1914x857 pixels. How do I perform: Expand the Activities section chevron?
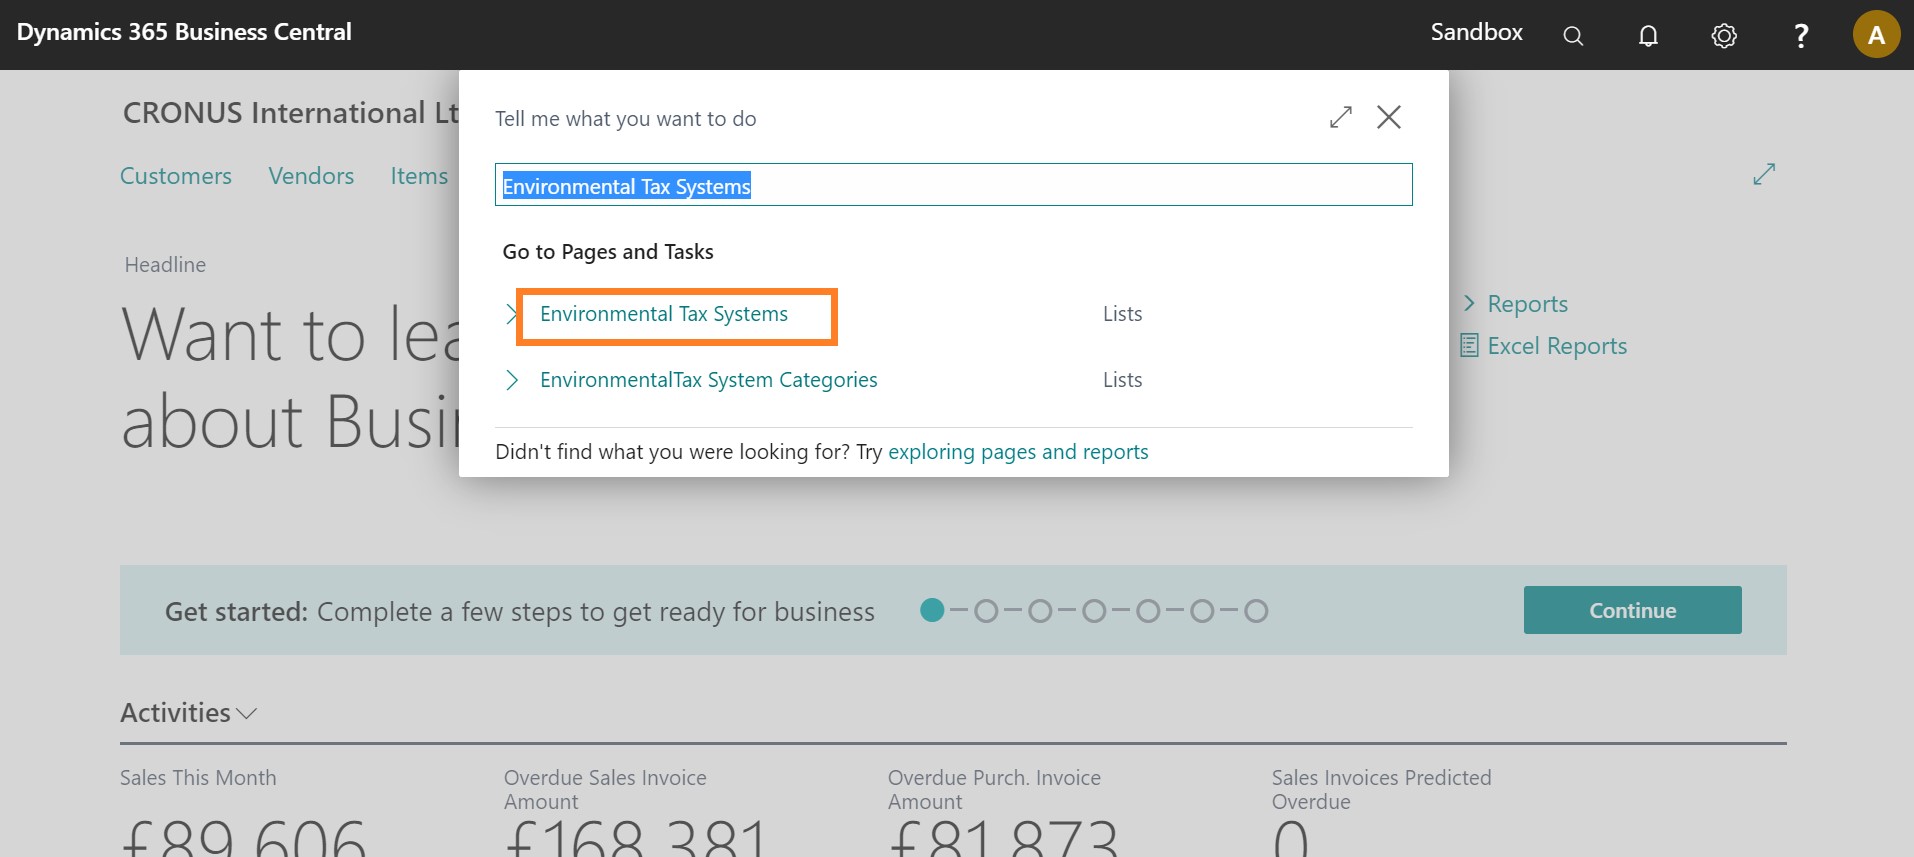pyautogui.click(x=247, y=714)
